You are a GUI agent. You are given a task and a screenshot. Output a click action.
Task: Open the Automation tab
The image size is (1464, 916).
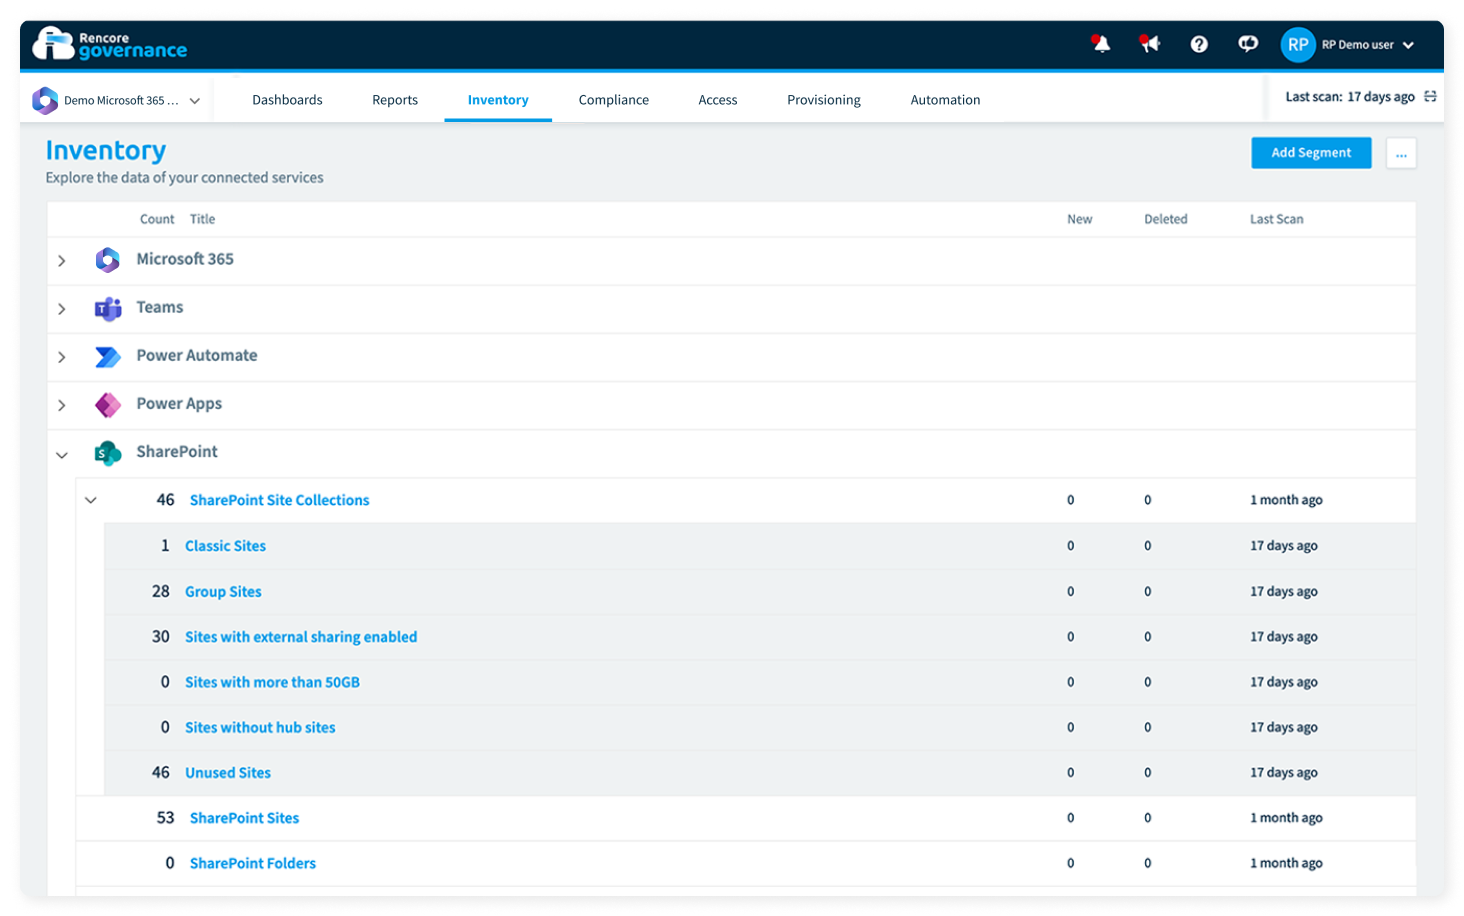(x=945, y=100)
